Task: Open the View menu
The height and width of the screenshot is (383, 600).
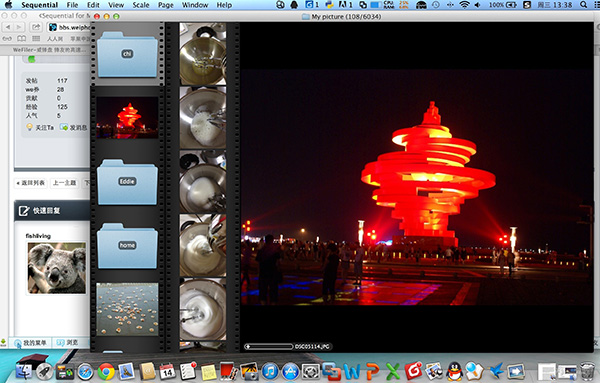Action: click(x=116, y=5)
